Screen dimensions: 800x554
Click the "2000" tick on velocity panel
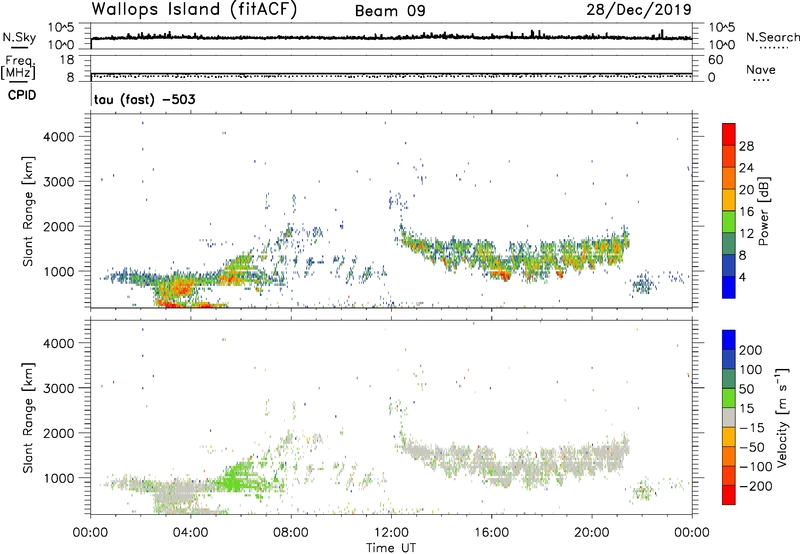coord(59,433)
